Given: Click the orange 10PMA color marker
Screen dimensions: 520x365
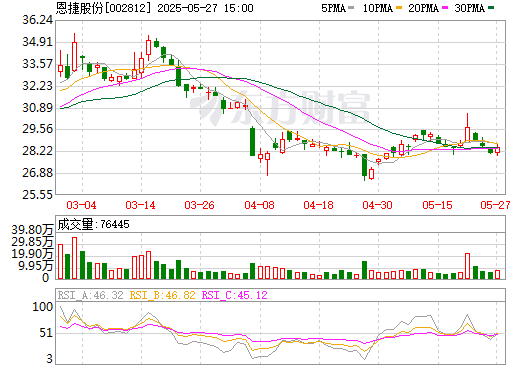Looking at the screenshot, I should [x=399, y=8].
